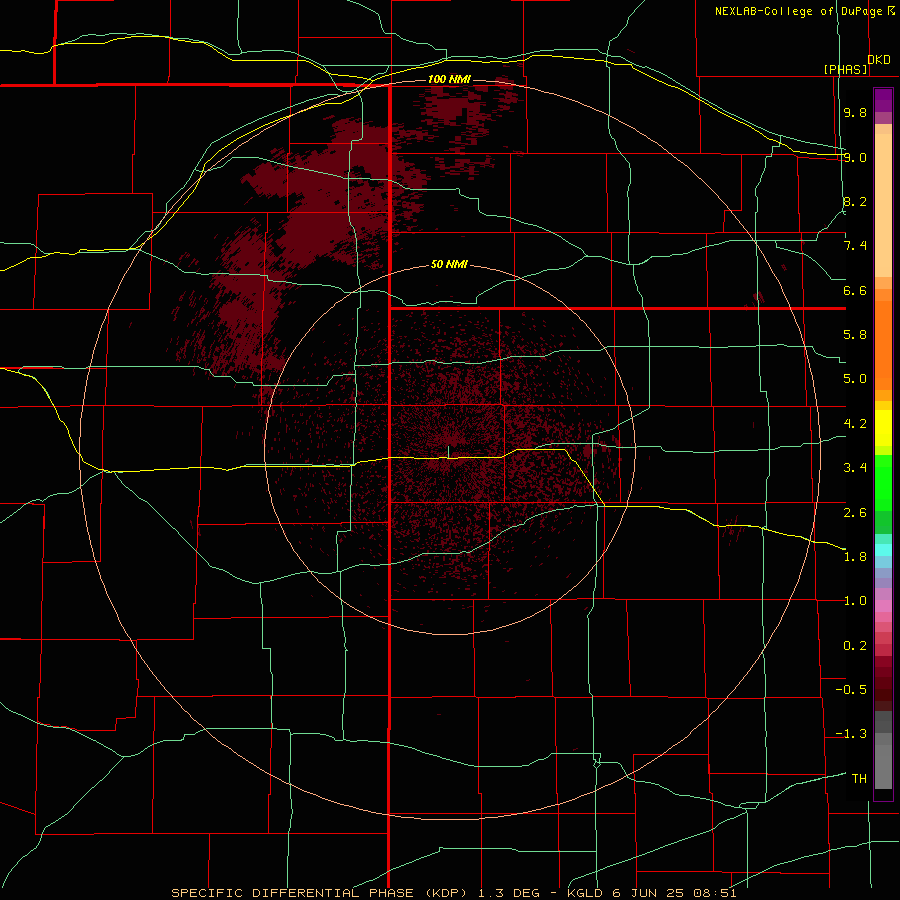Click the 5.0 scale value
The height and width of the screenshot is (900, 900).
coord(855,379)
